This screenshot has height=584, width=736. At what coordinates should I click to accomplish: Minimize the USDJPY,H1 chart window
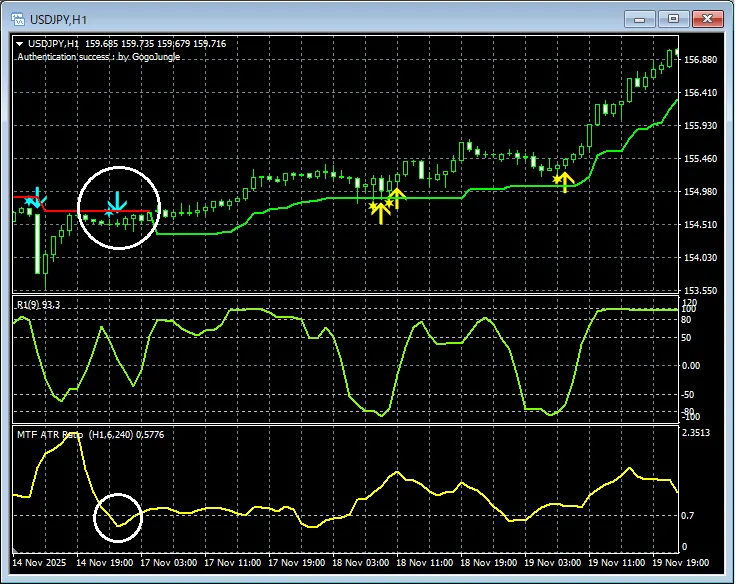click(639, 19)
